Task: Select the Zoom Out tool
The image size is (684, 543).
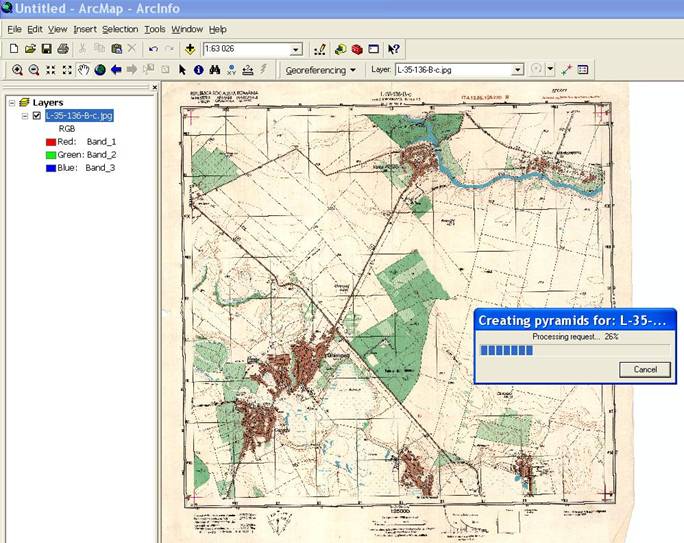Action: click(x=33, y=70)
